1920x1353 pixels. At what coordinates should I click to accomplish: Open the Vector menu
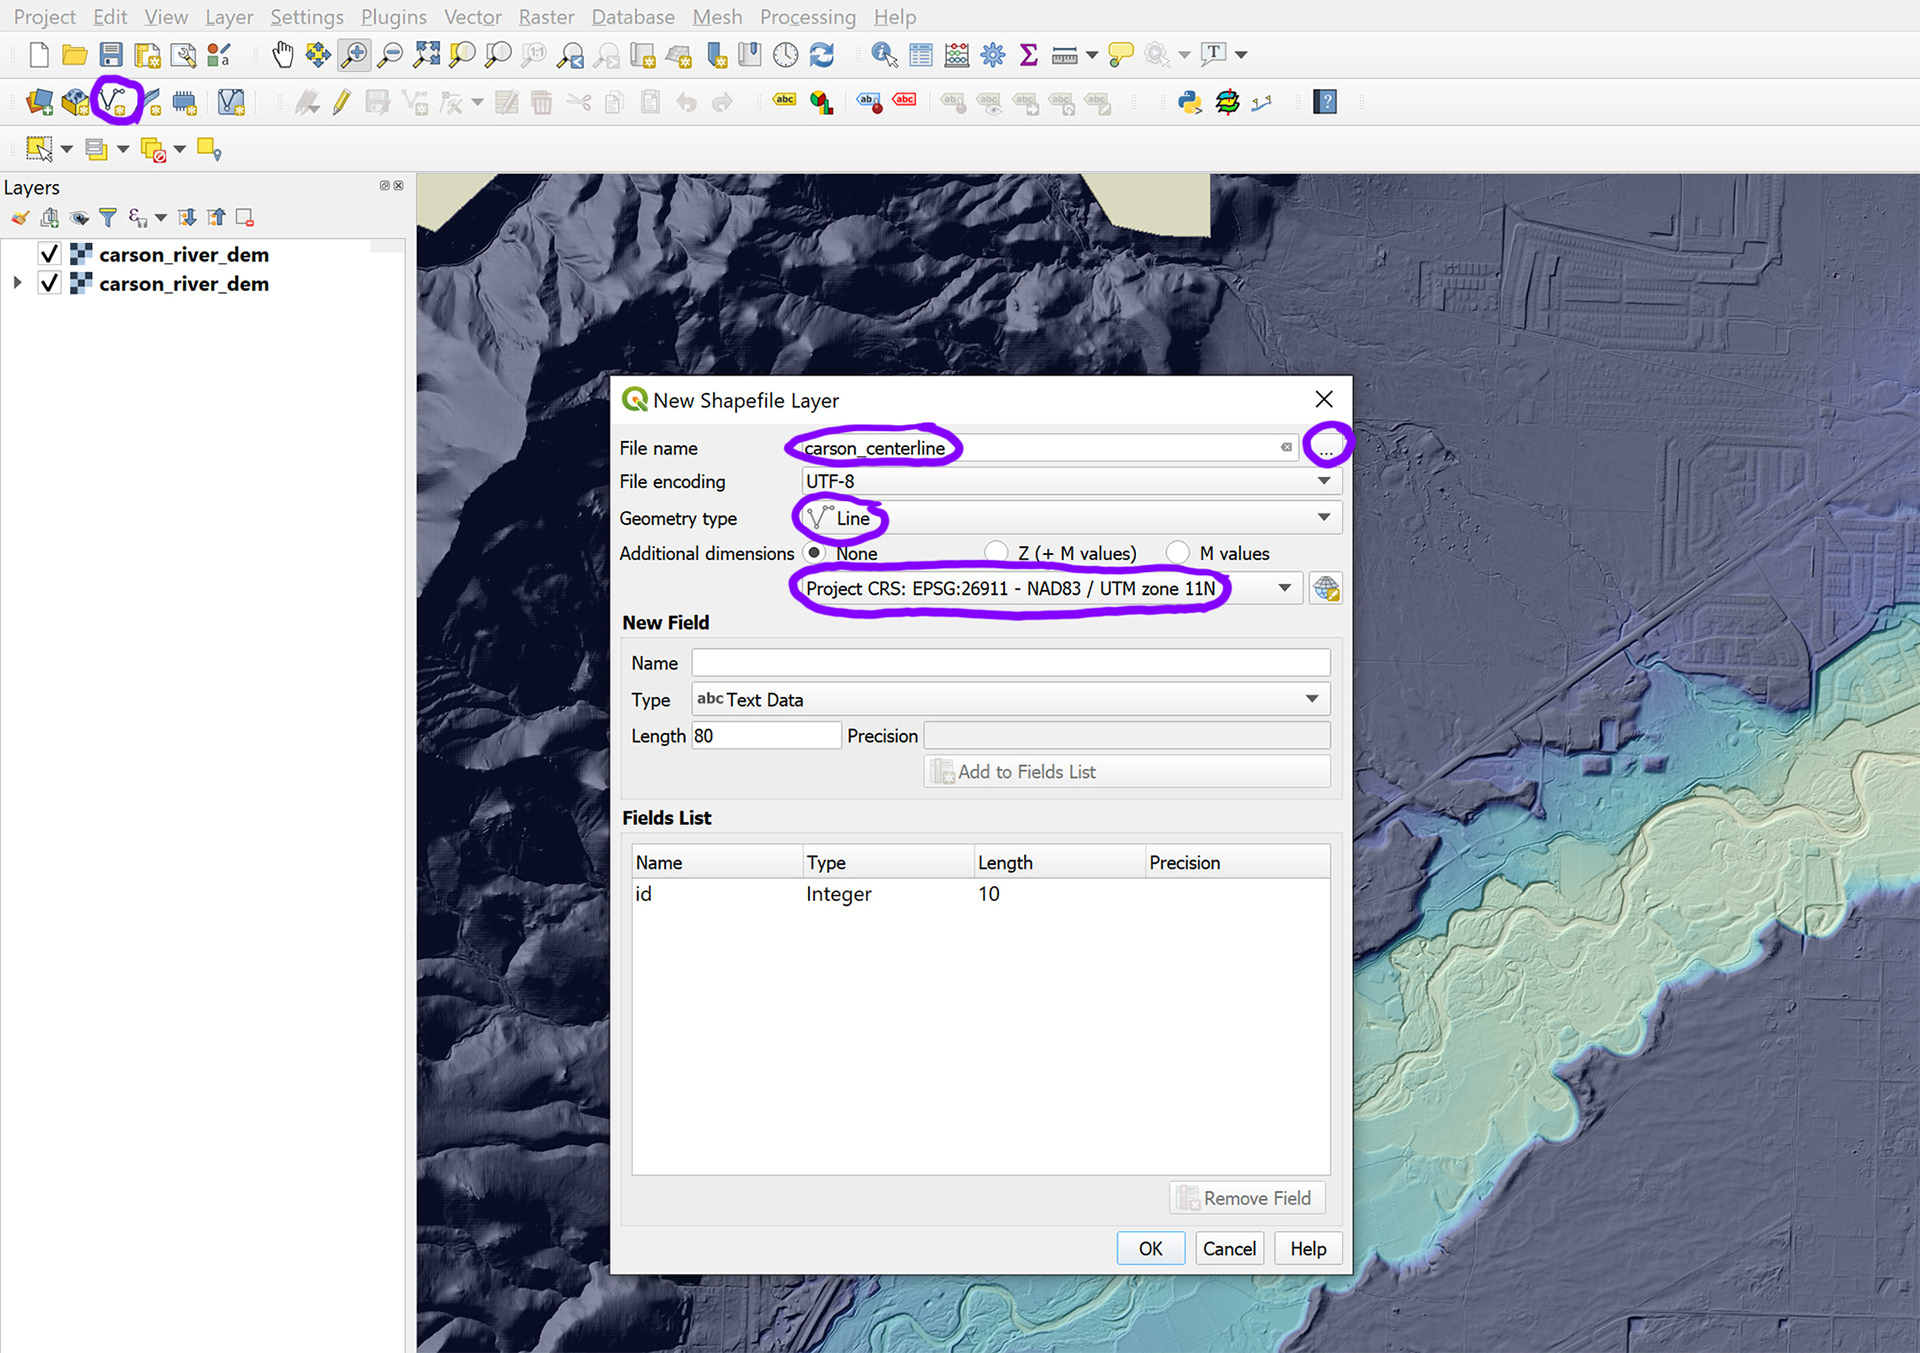click(472, 17)
